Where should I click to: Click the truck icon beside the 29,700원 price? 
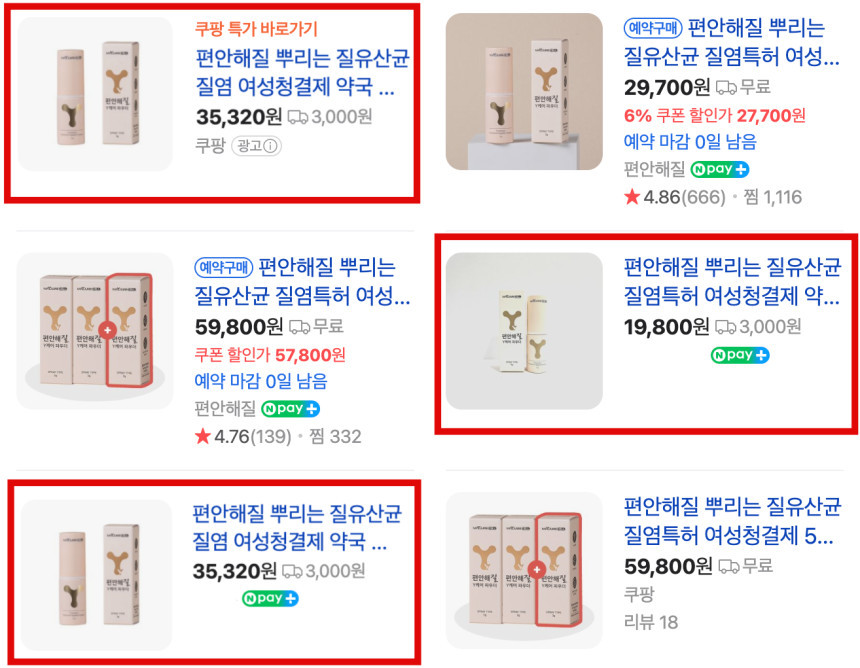pos(726,87)
